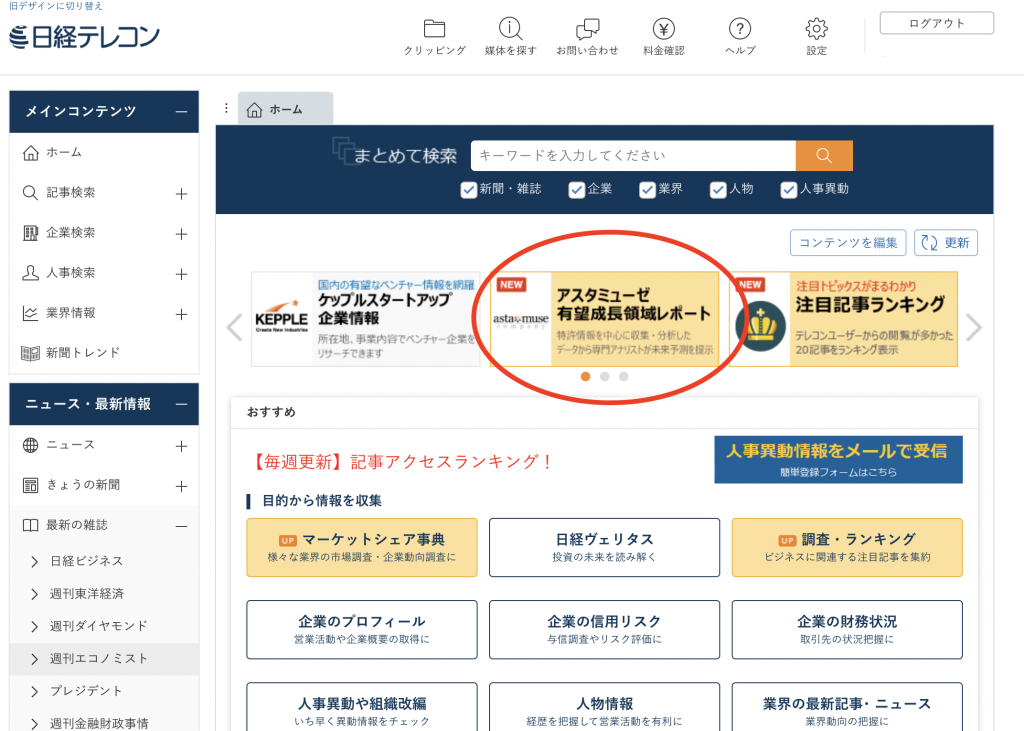Select first orange carousel dot
Viewport: 1024px width, 731px height.
(x=585, y=376)
